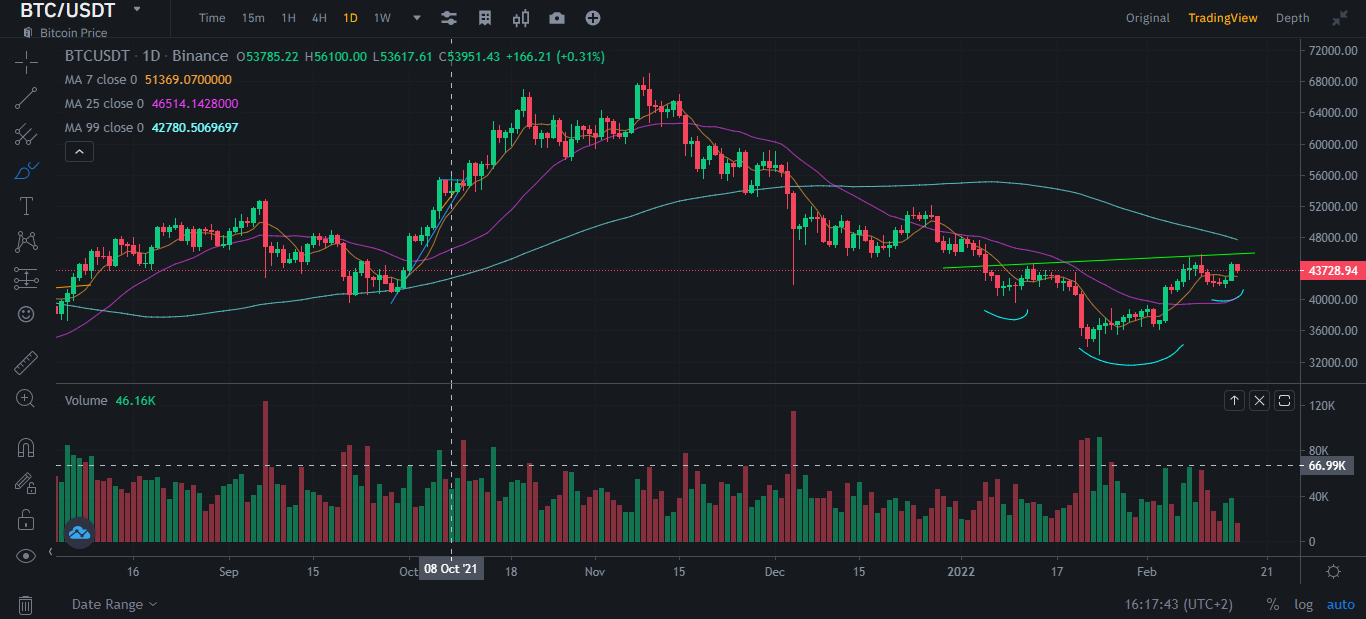
Task: Select the Volume indicator legend
Action: pyautogui.click(x=86, y=400)
